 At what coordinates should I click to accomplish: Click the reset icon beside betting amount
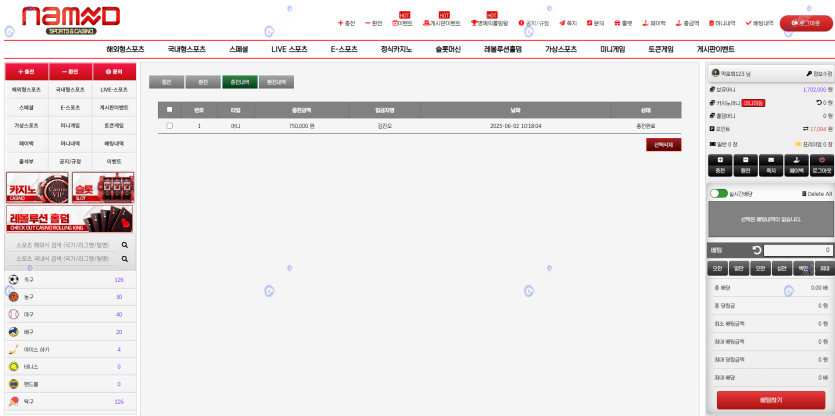pyautogui.click(x=757, y=250)
